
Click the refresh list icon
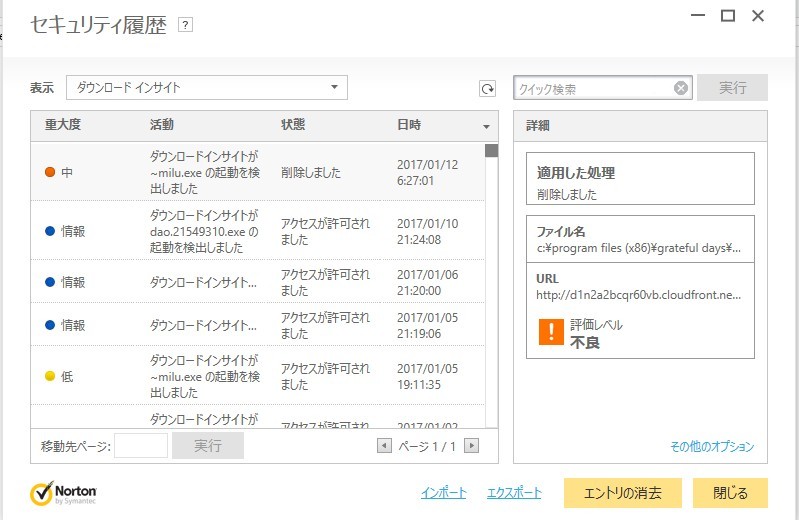point(487,89)
